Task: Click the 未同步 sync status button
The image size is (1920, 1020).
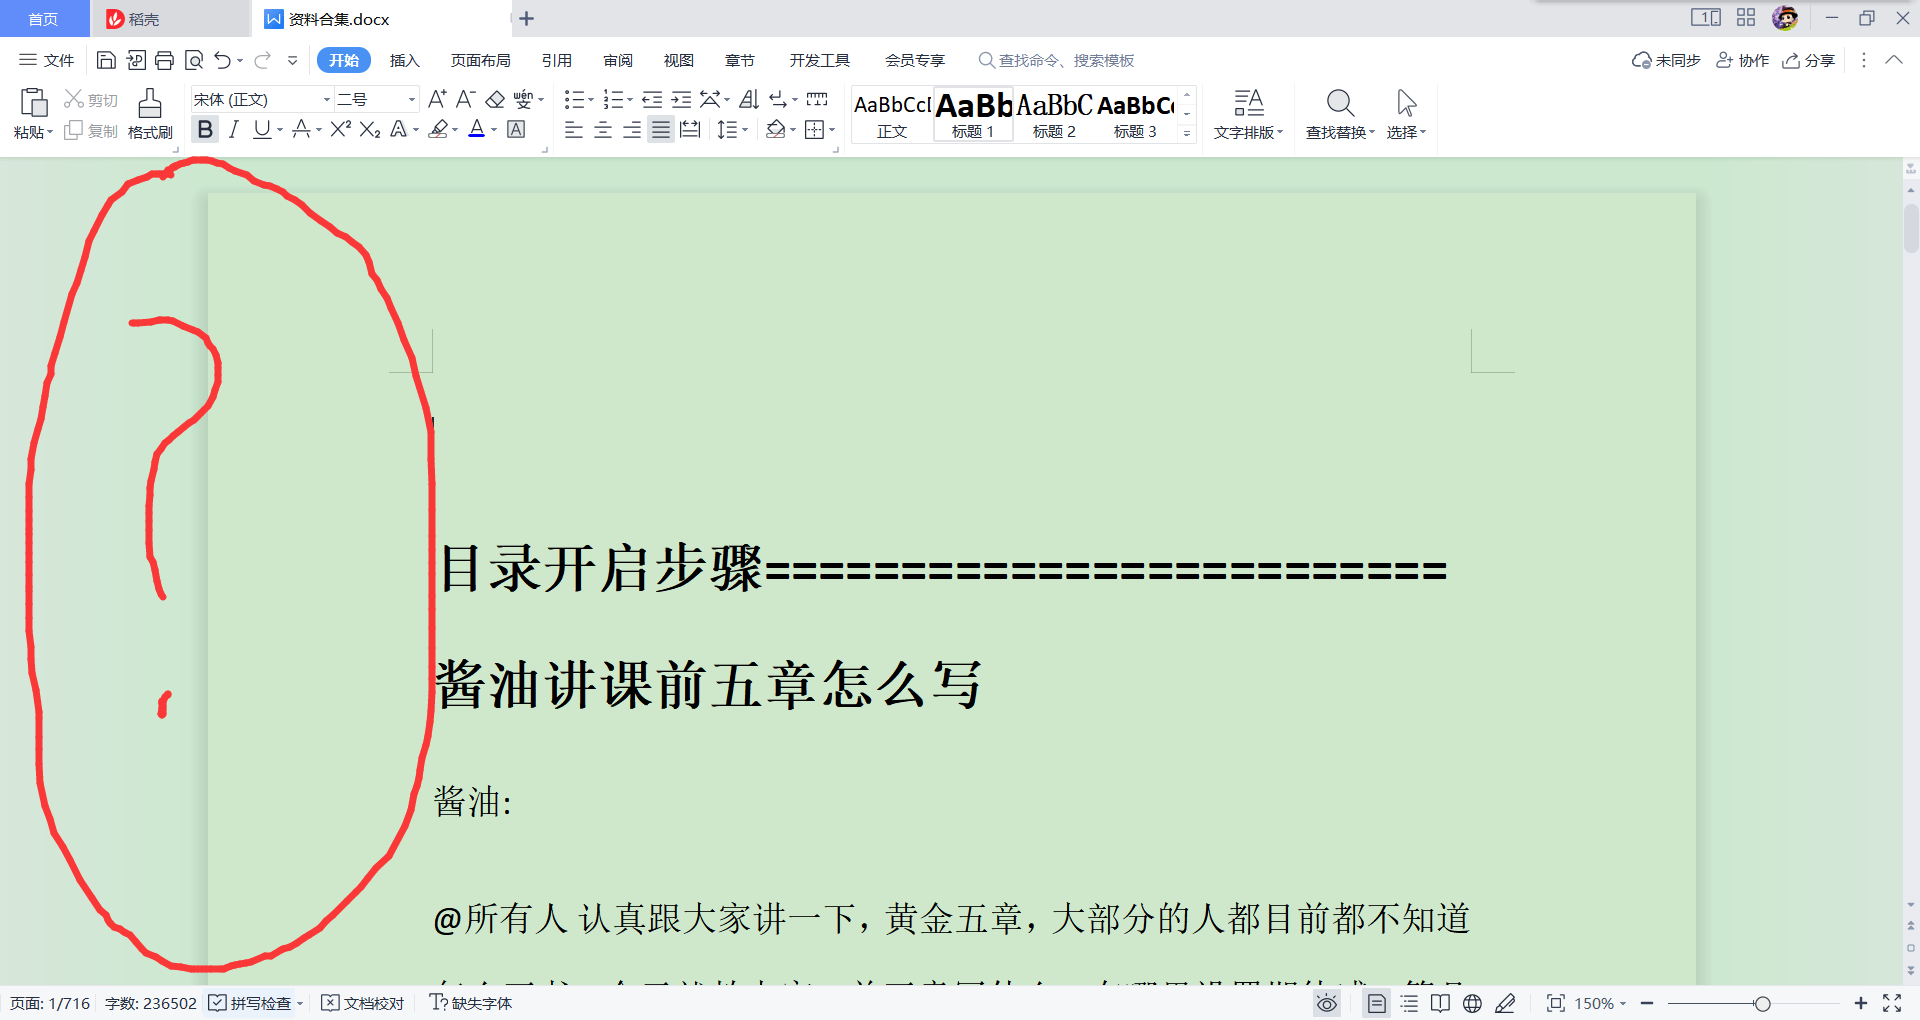Action: coord(1666,60)
